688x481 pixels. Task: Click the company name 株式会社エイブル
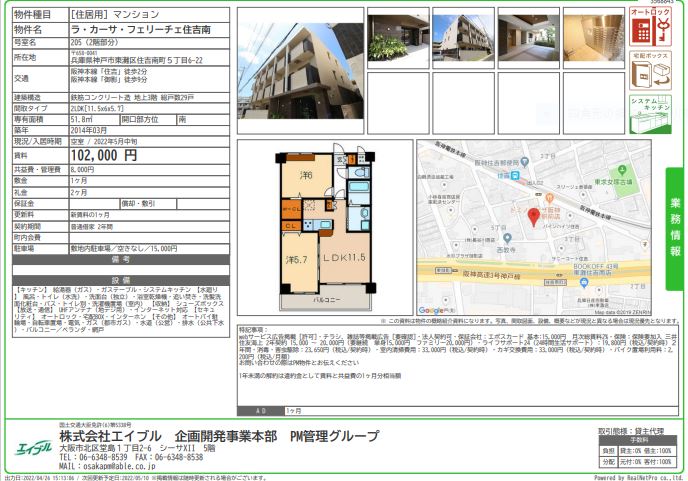click(x=110, y=436)
